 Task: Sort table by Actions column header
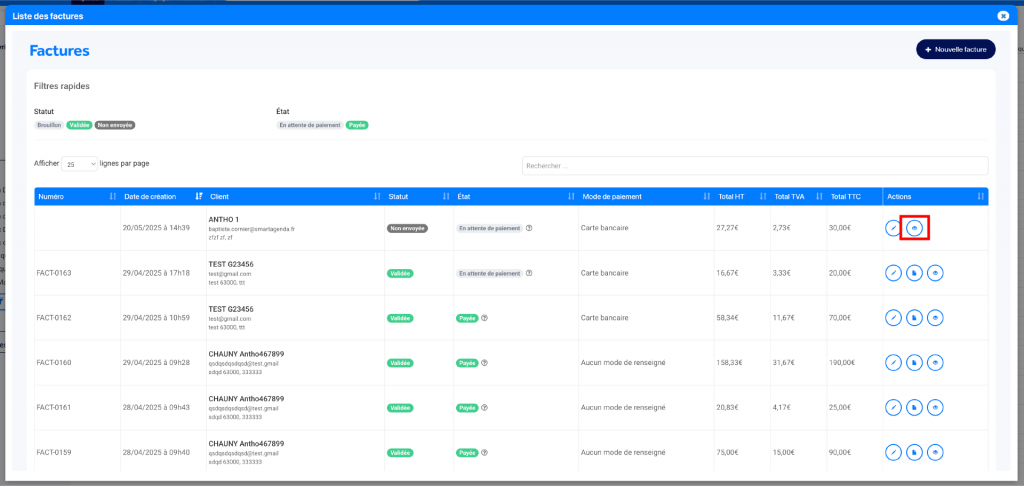pyautogui.click(x=935, y=197)
